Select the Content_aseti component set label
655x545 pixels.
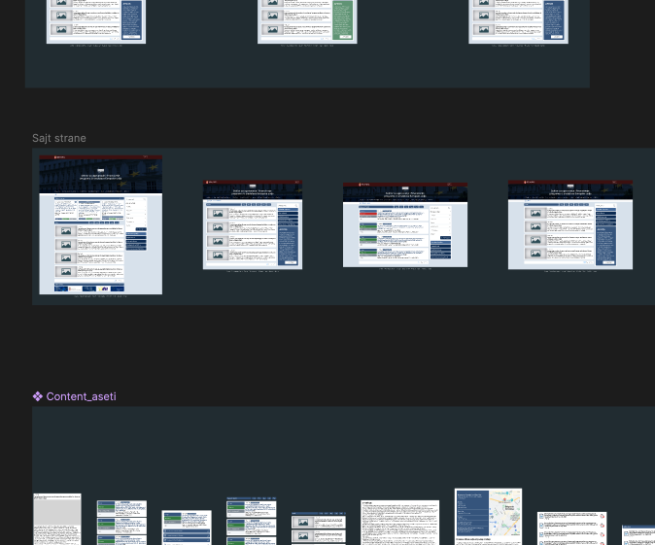pos(80,397)
